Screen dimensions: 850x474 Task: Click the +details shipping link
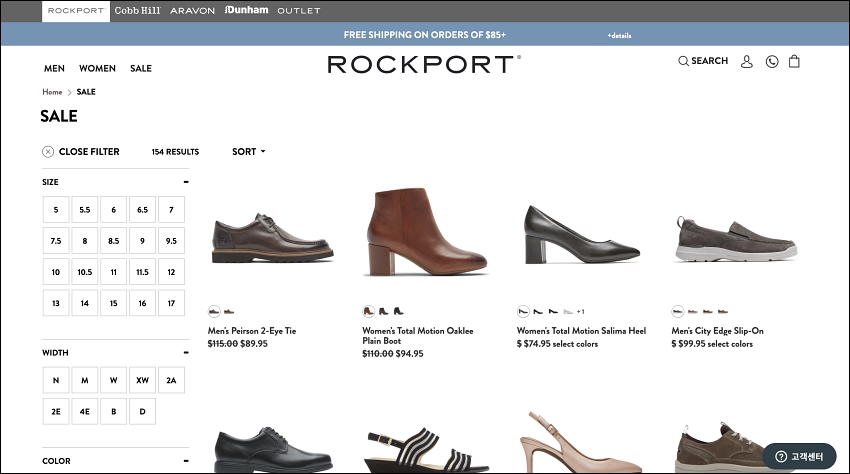click(x=619, y=36)
